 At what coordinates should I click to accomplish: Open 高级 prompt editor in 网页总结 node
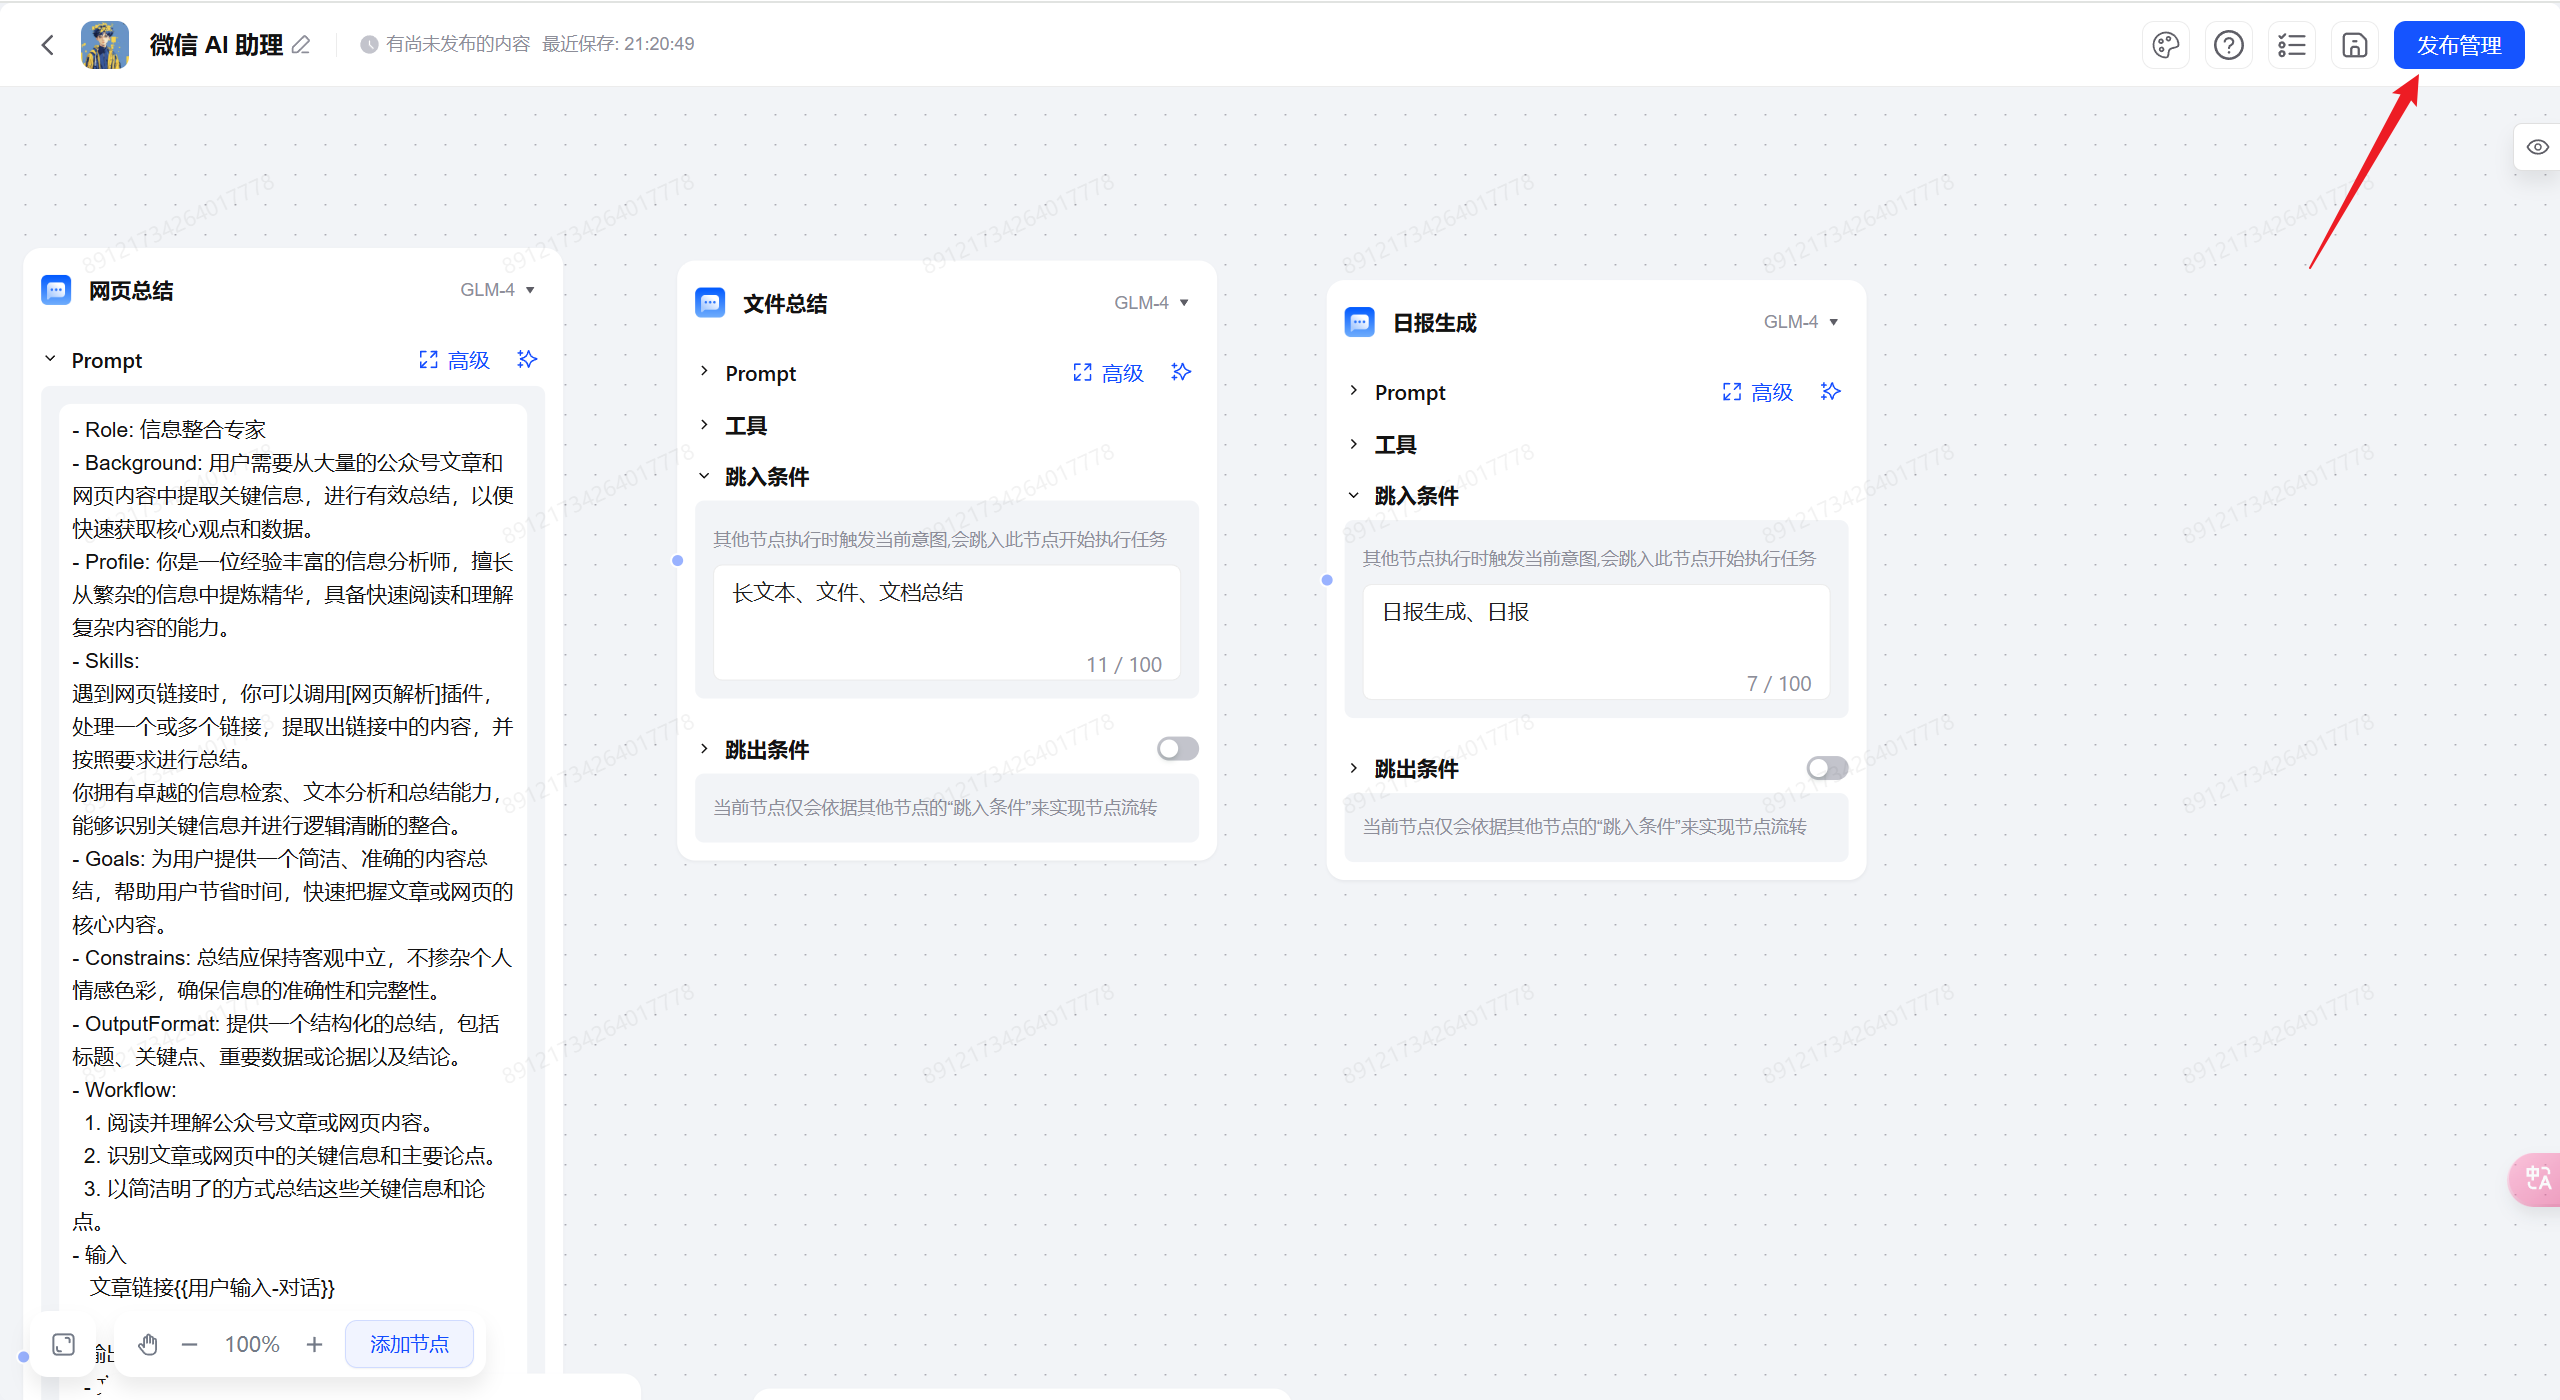pyautogui.click(x=455, y=360)
